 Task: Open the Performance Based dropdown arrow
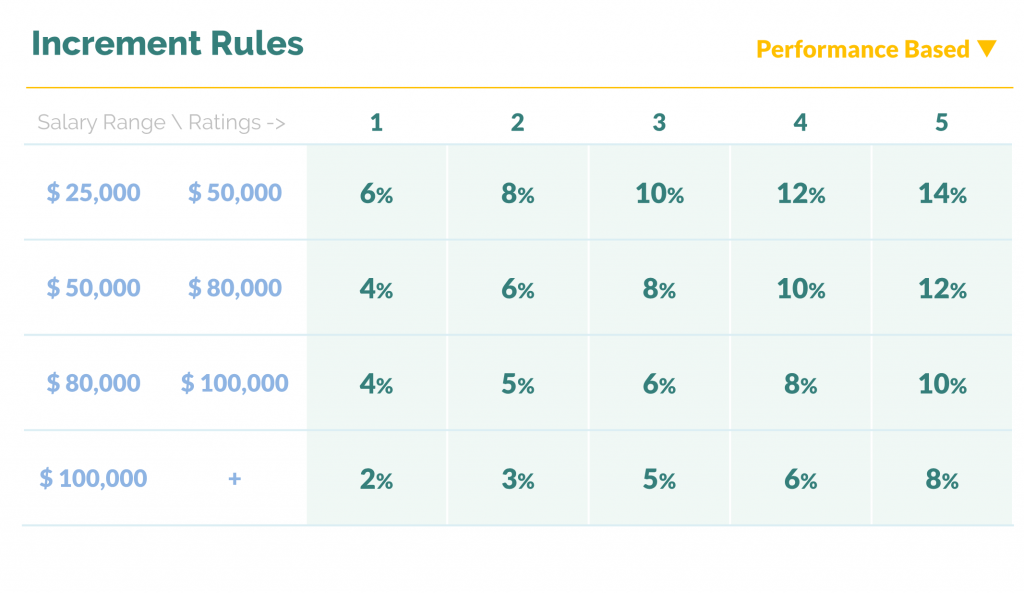pos(987,49)
